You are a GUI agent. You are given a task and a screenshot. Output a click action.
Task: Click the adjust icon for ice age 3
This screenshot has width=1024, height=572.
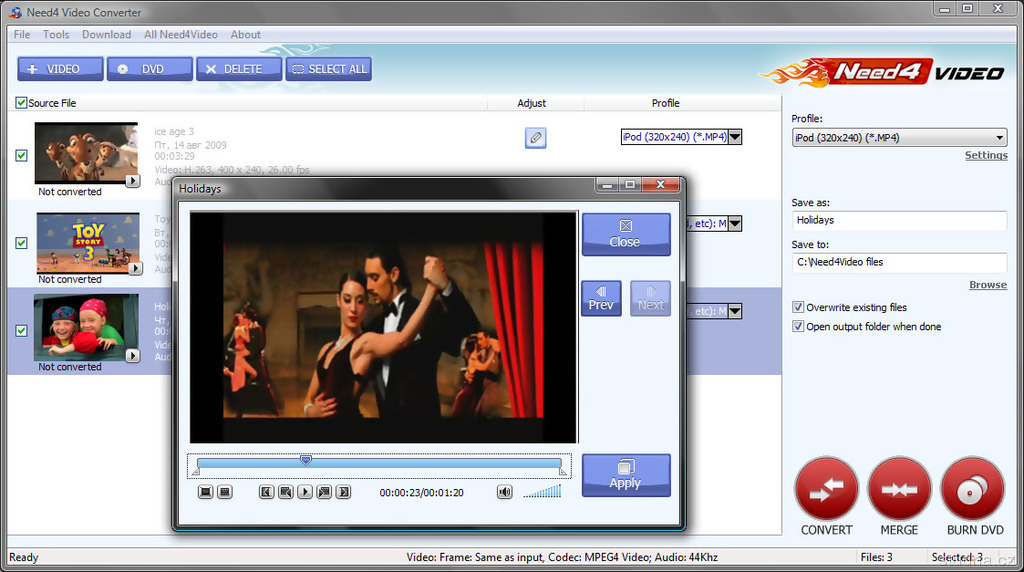pos(535,138)
